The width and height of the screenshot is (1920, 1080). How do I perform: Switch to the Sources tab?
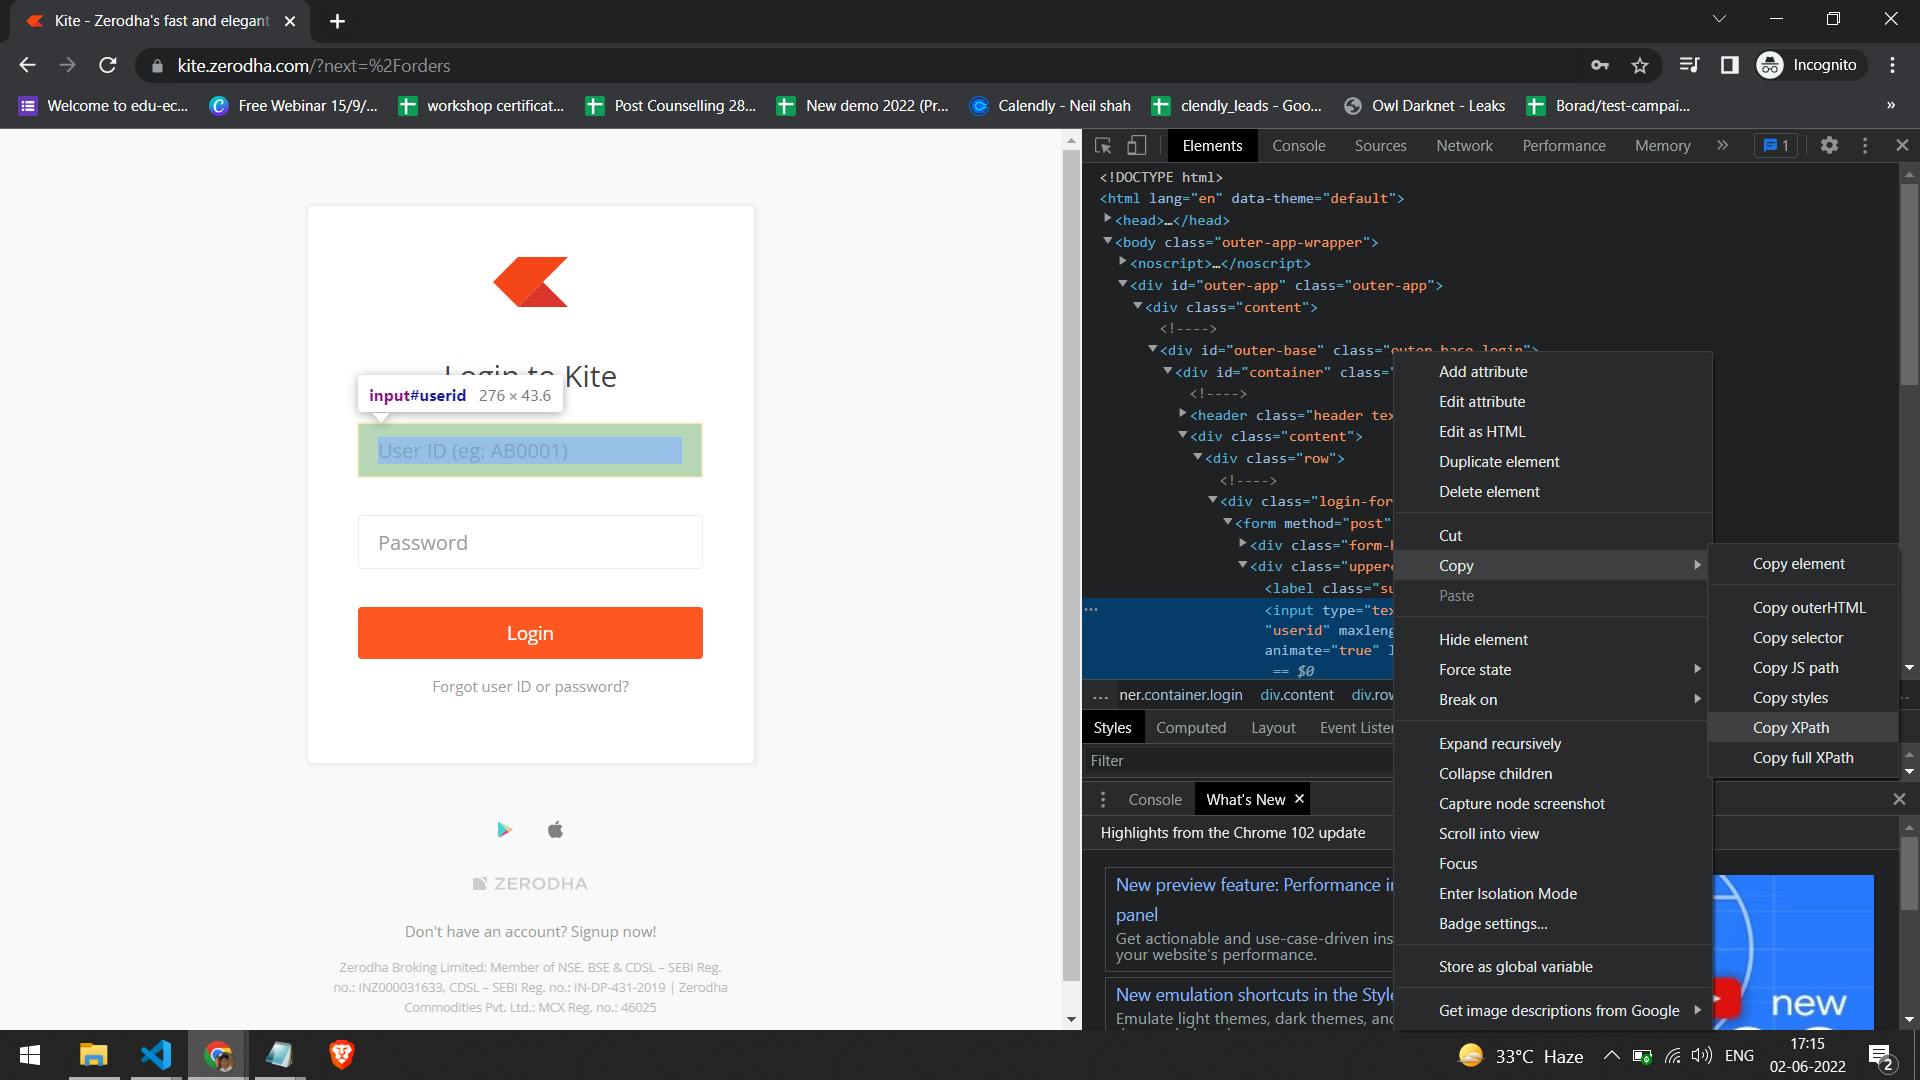1380,145
